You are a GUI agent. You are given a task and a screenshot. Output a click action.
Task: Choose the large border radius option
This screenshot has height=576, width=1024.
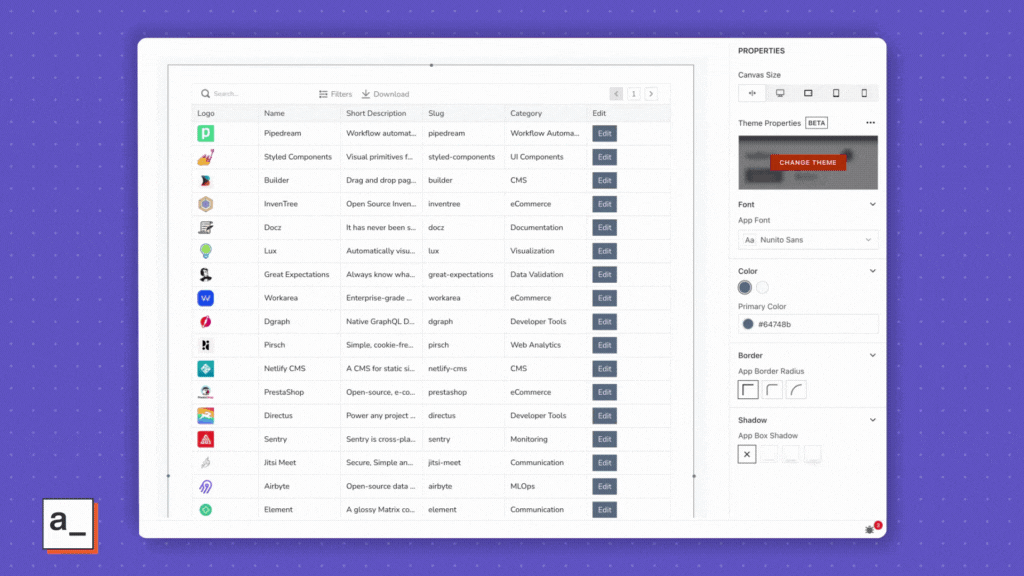coord(796,390)
